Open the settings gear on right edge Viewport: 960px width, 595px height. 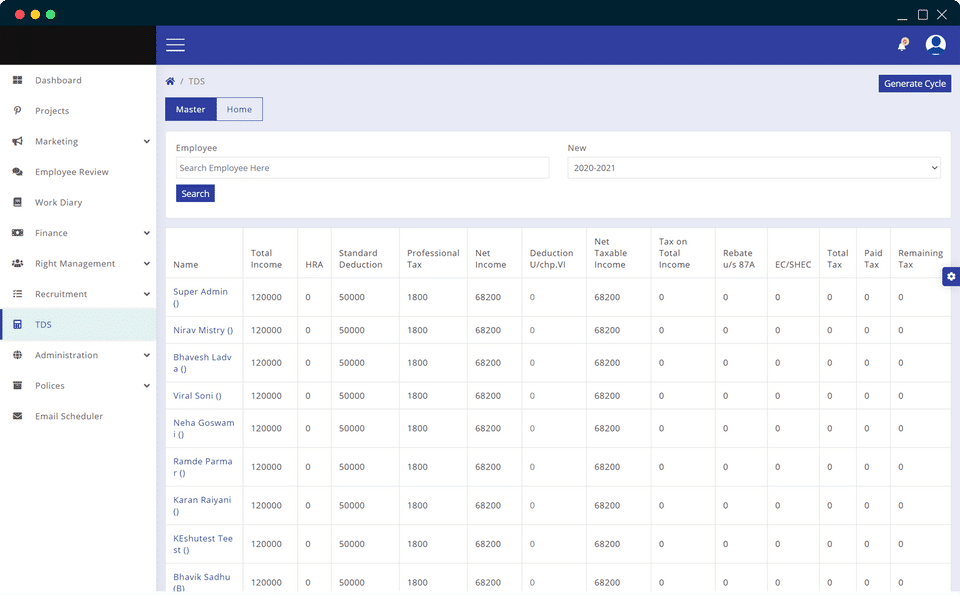(951, 277)
